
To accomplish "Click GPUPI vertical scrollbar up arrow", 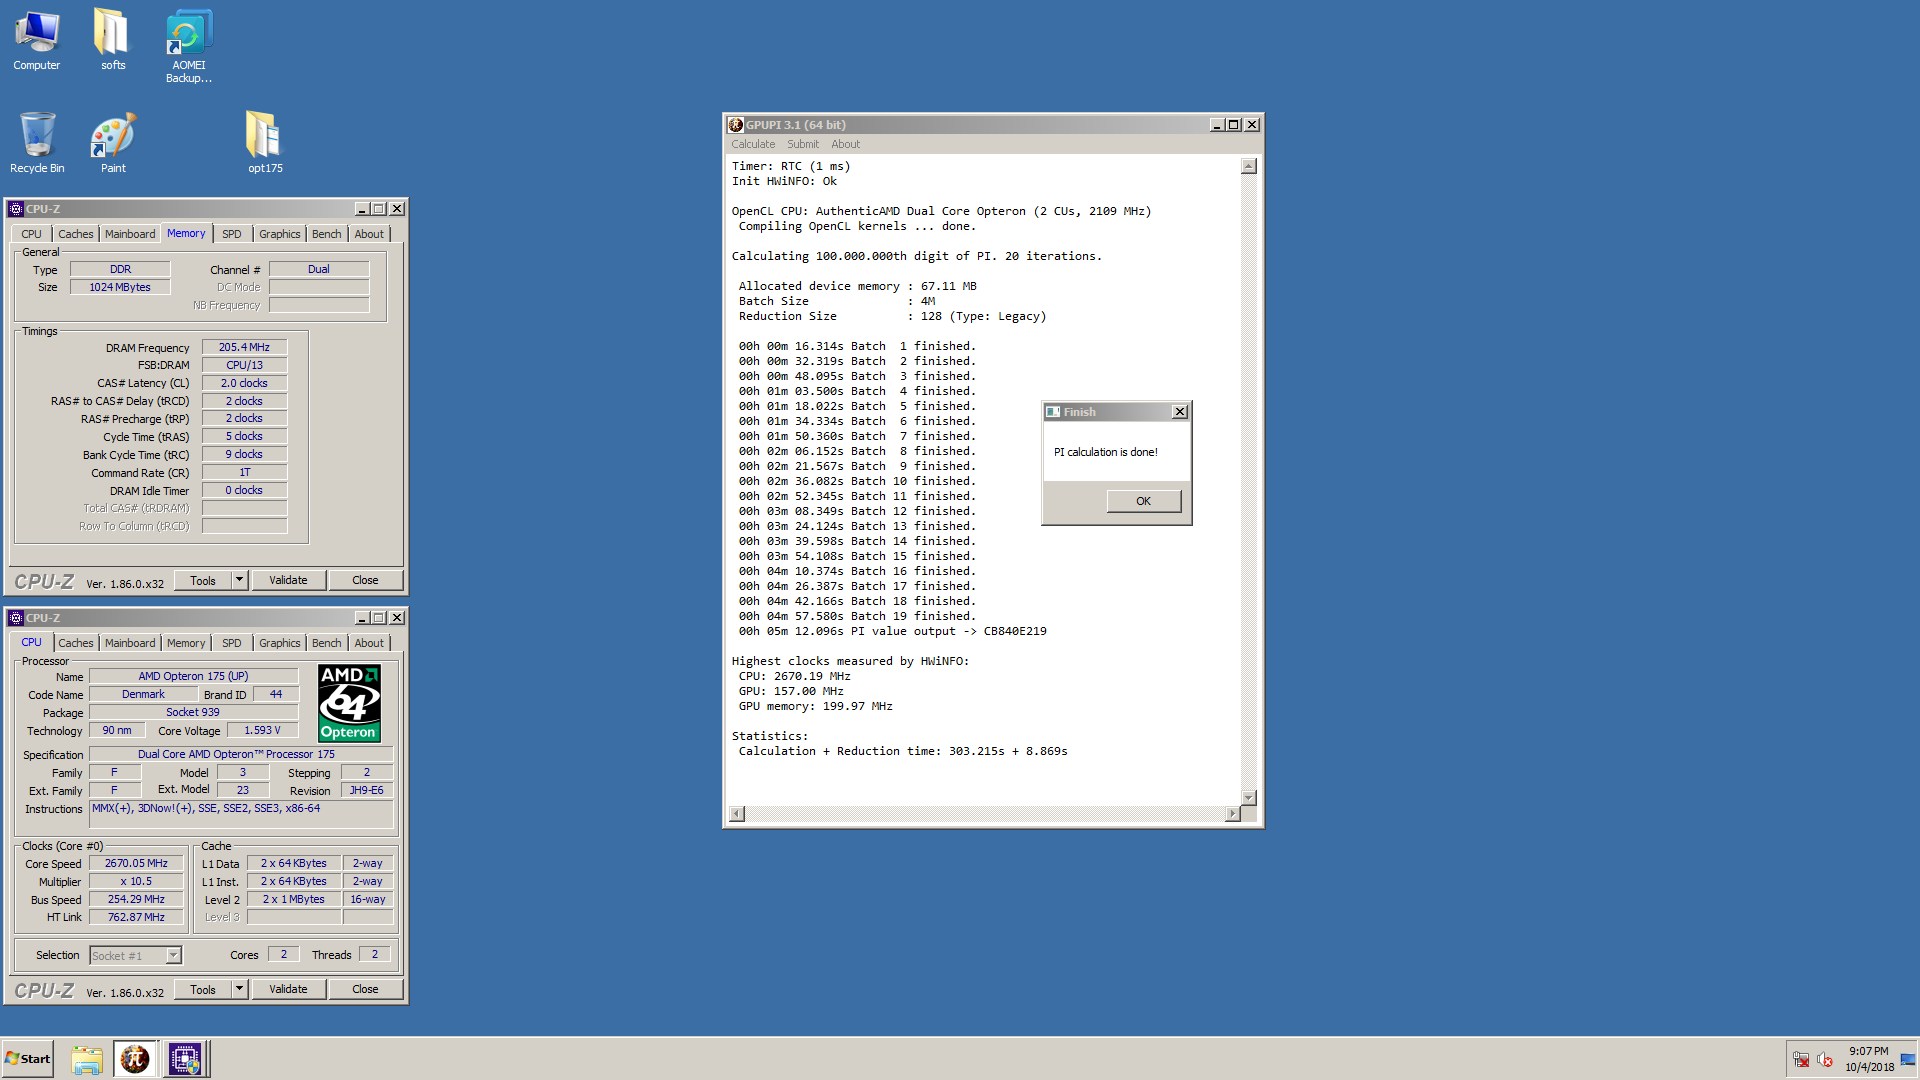I will (1248, 166).
